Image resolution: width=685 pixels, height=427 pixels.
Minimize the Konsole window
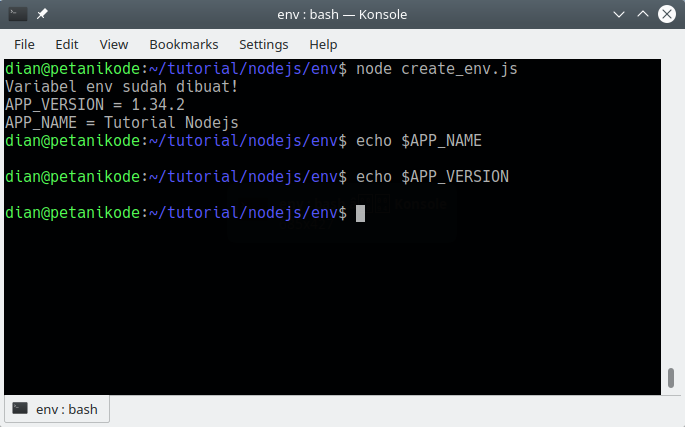pos(617,15)
